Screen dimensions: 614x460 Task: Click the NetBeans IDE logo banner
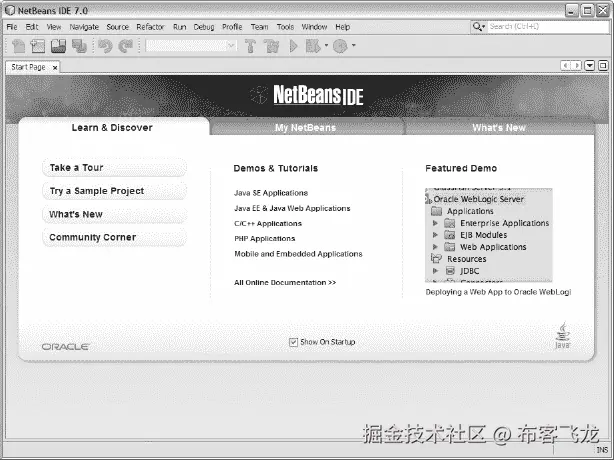click(x=307, y=95)
